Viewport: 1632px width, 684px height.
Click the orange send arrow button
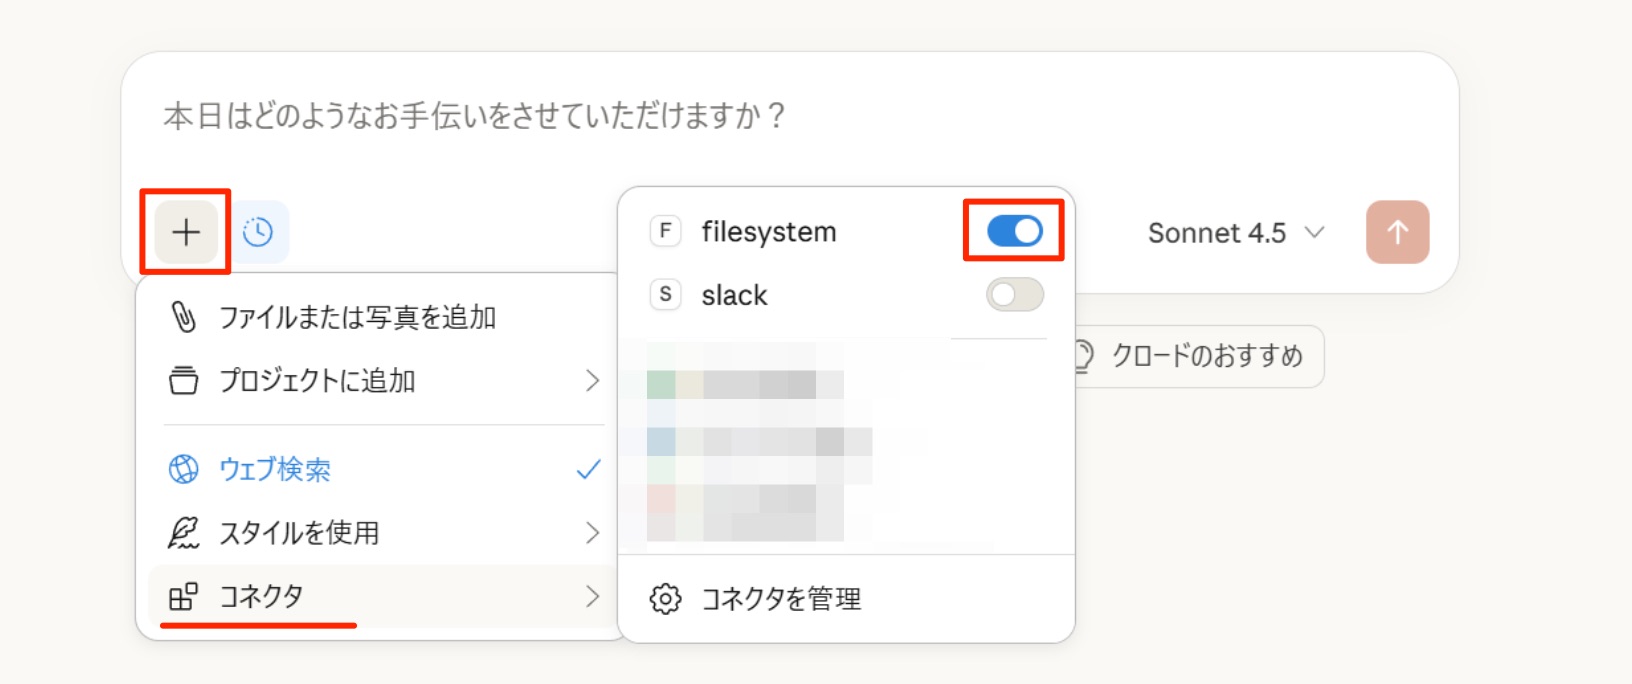click(x=1397, y=232)
